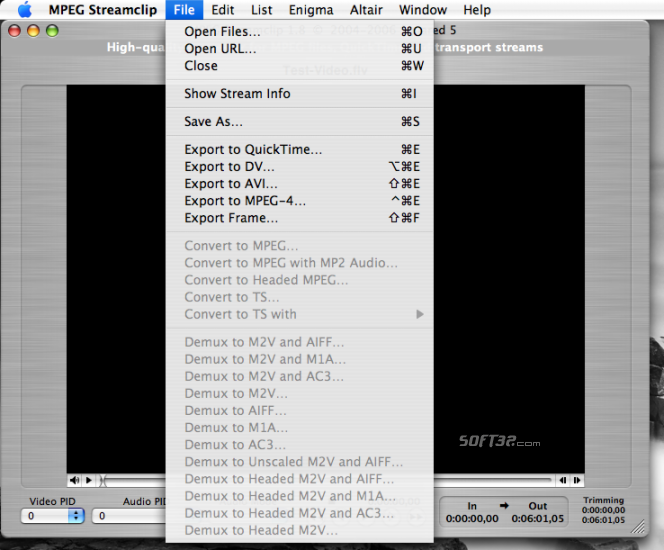Select Export Frame...

click(299, 218)
